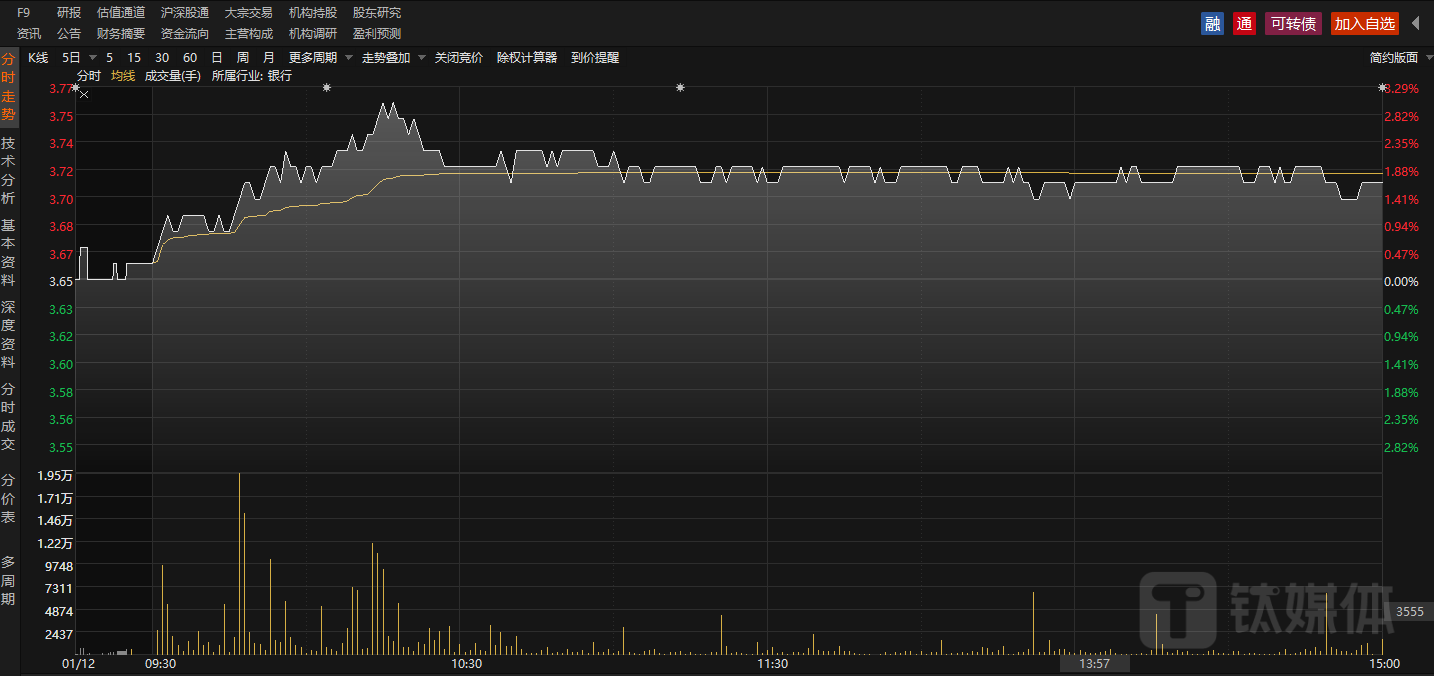Image resolution: width=1434 pixels, height=676 pixels.
Task: Click the small X marker at chart top-left
Action: (x=84, y=95)
